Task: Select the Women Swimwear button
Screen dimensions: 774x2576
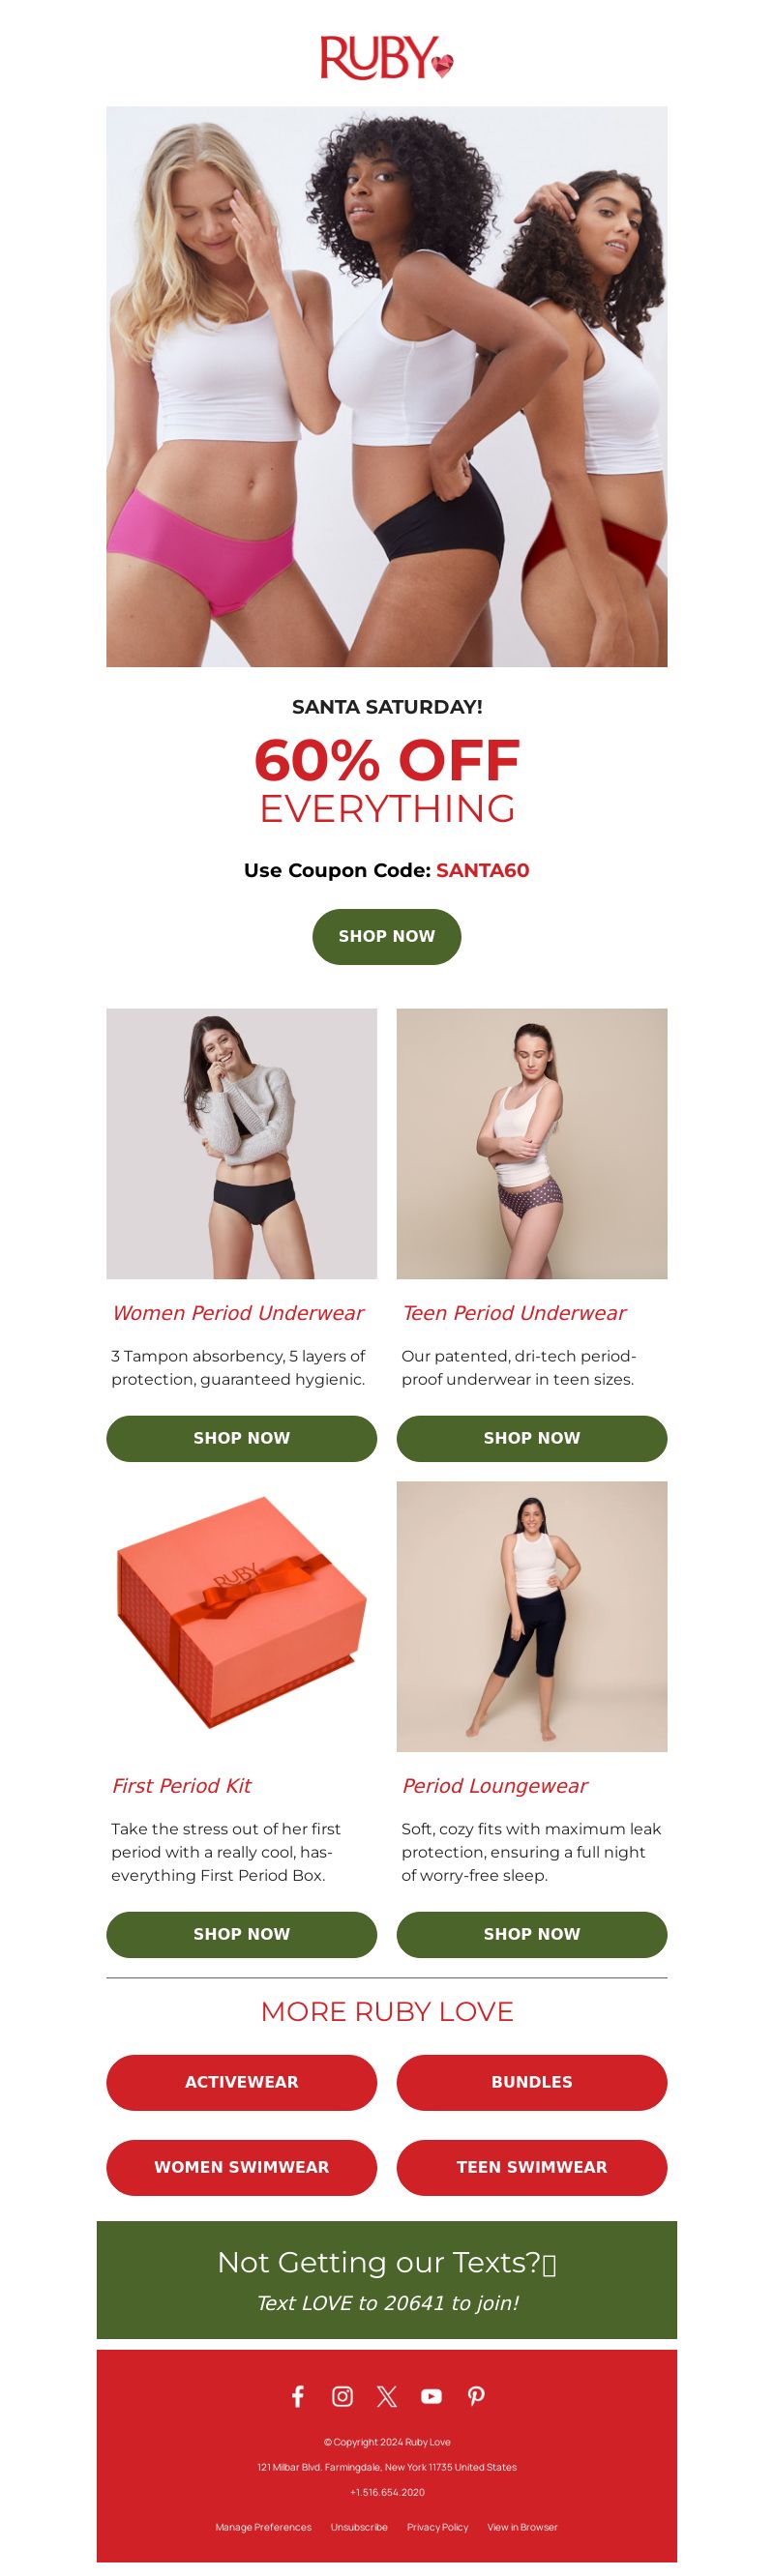Action: [x=242, y=2167]
